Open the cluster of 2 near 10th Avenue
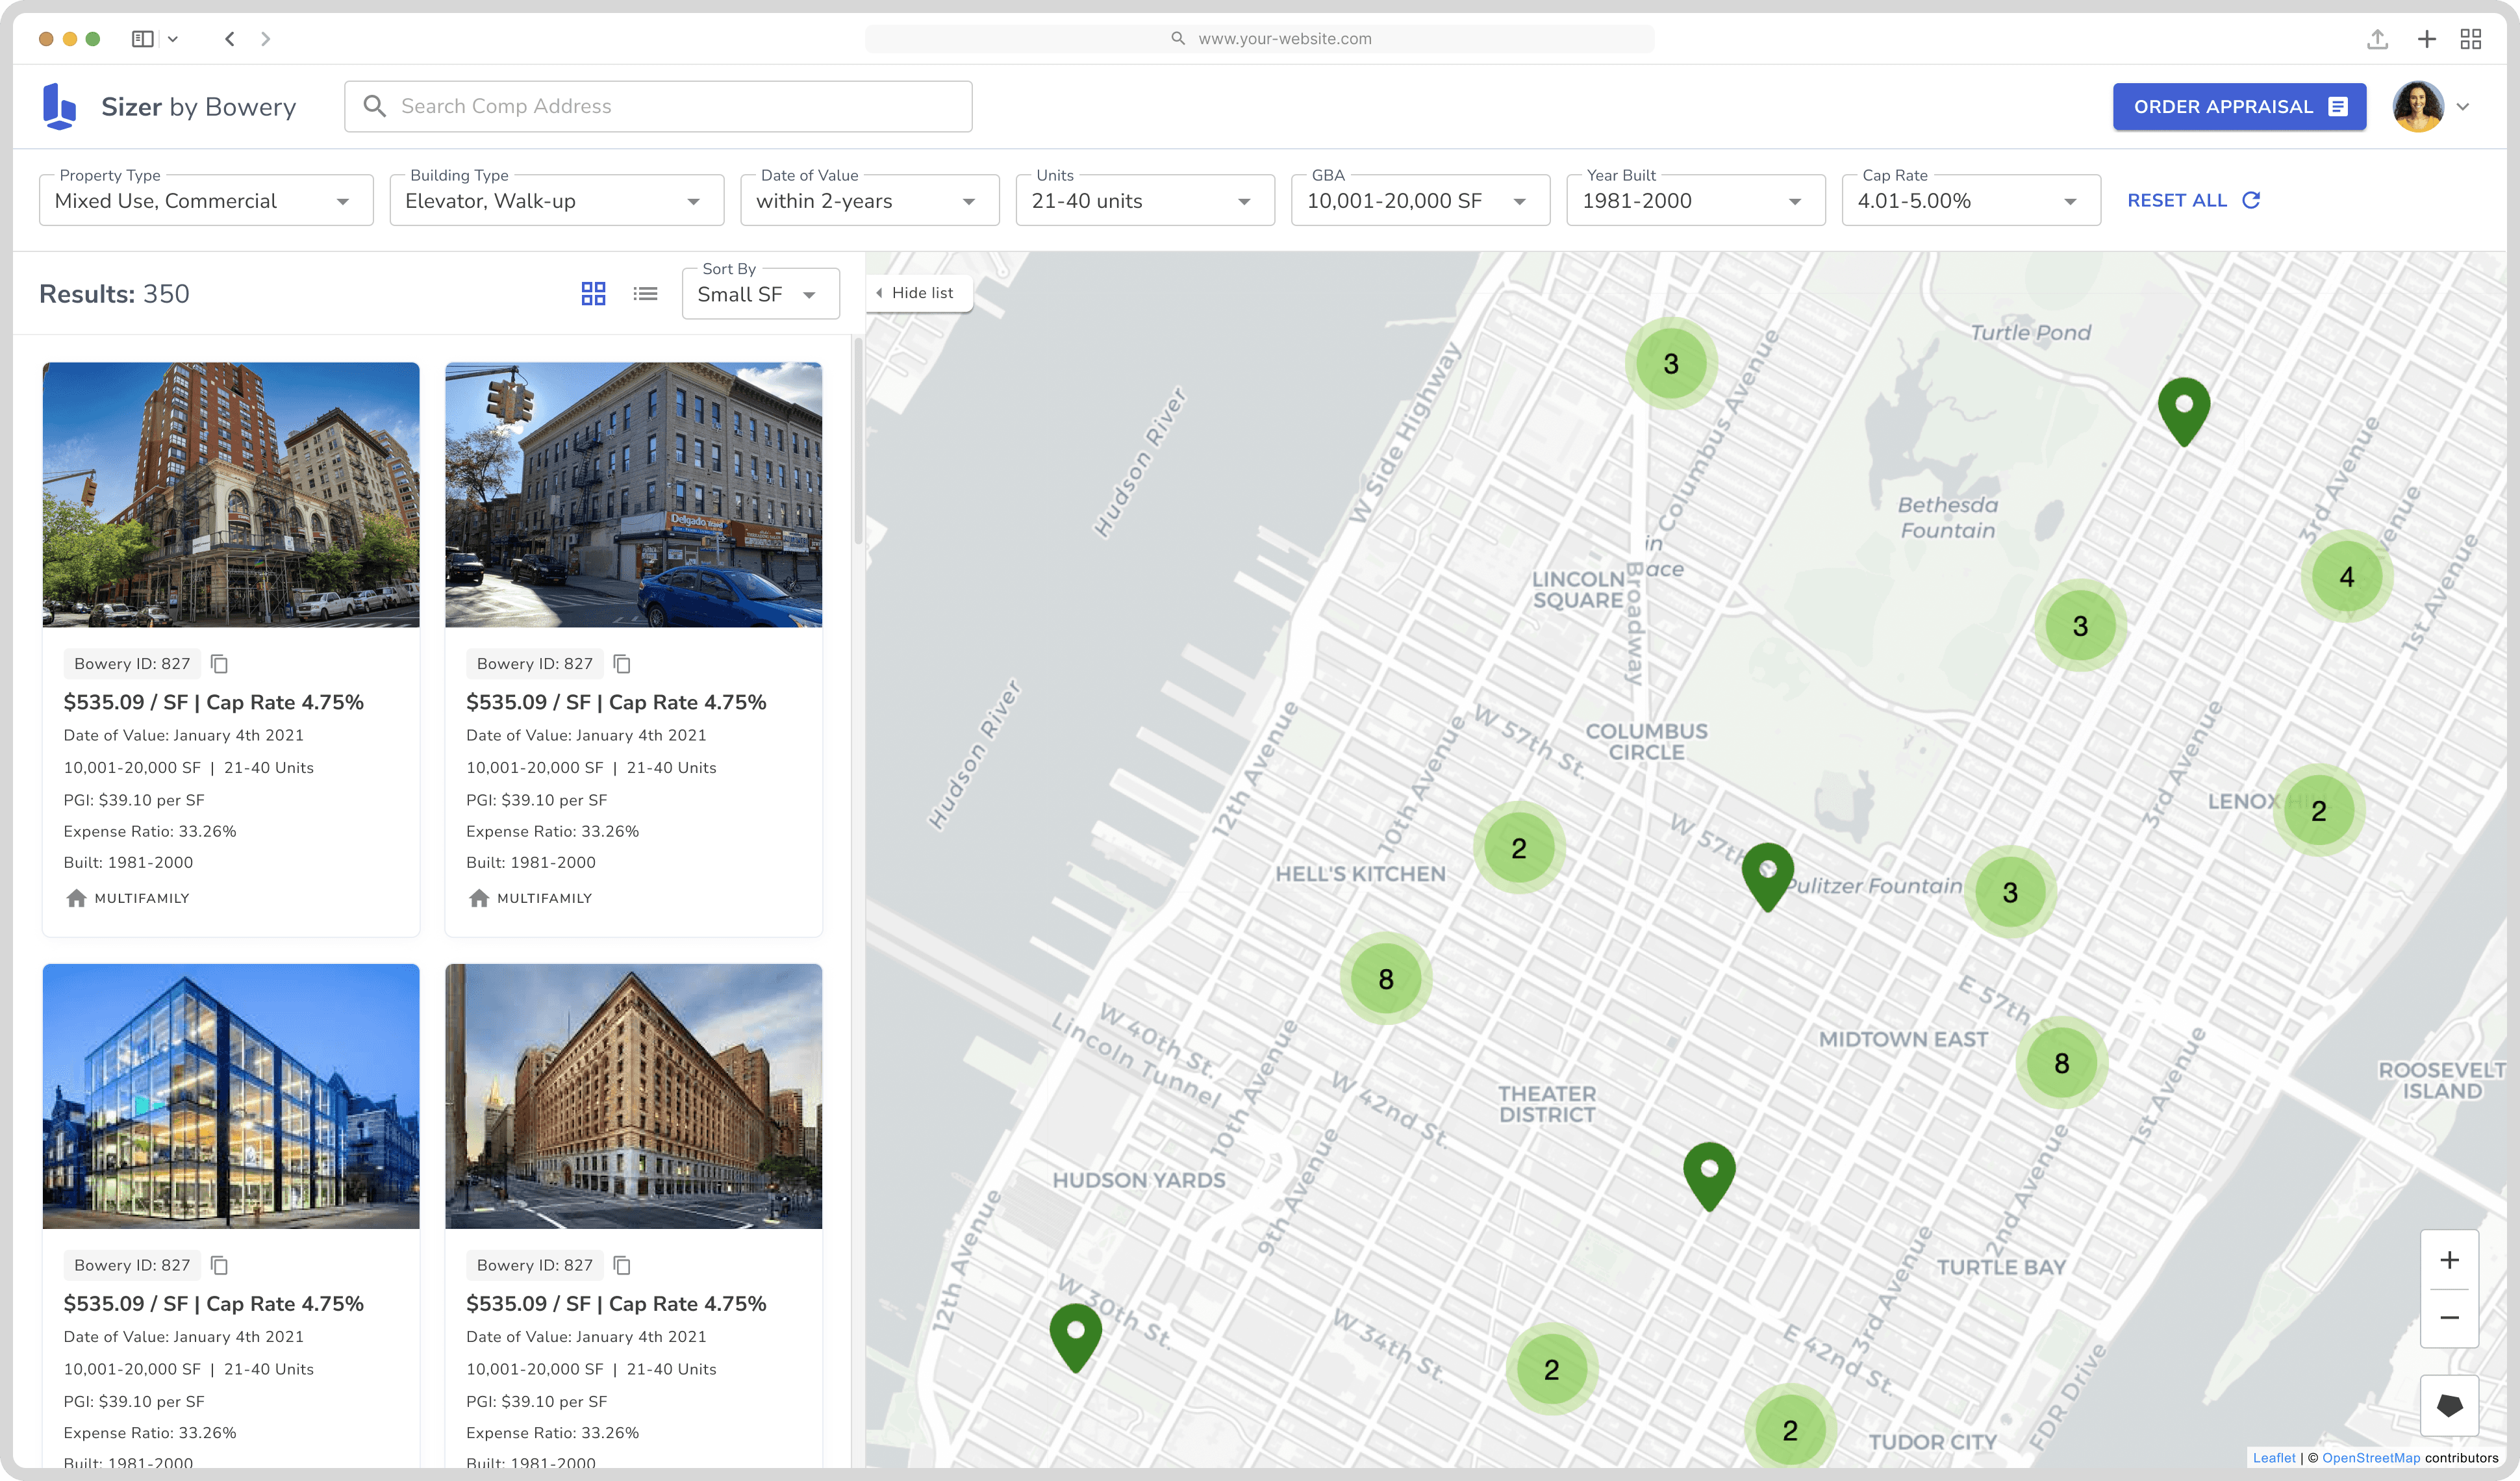This screenshot has height=1481, width=2520. point(1518,848)
